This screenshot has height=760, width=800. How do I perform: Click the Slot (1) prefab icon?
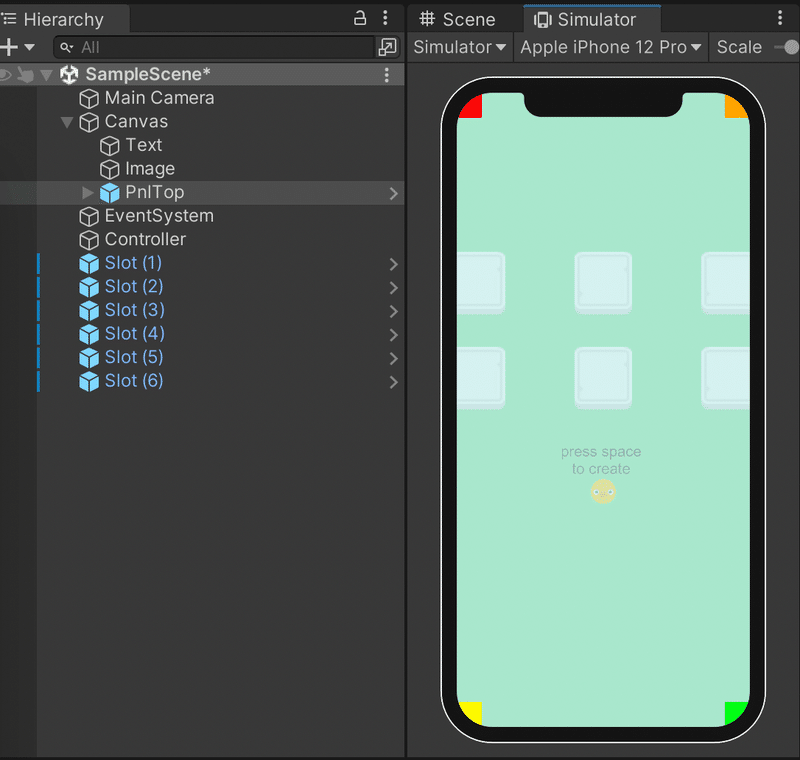tap(89, 264)
